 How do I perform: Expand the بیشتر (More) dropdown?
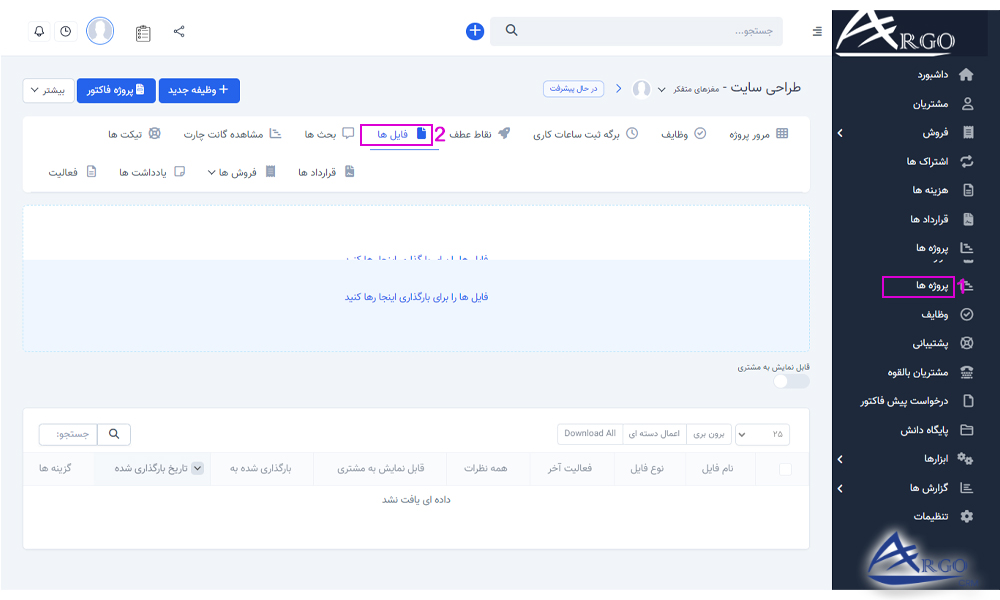[x=48, y=90]
